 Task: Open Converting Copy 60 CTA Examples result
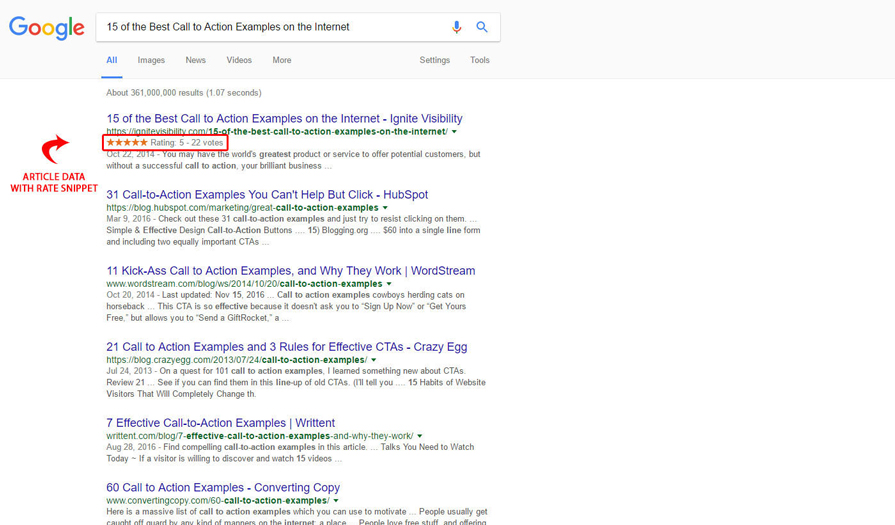pos(223,487)
